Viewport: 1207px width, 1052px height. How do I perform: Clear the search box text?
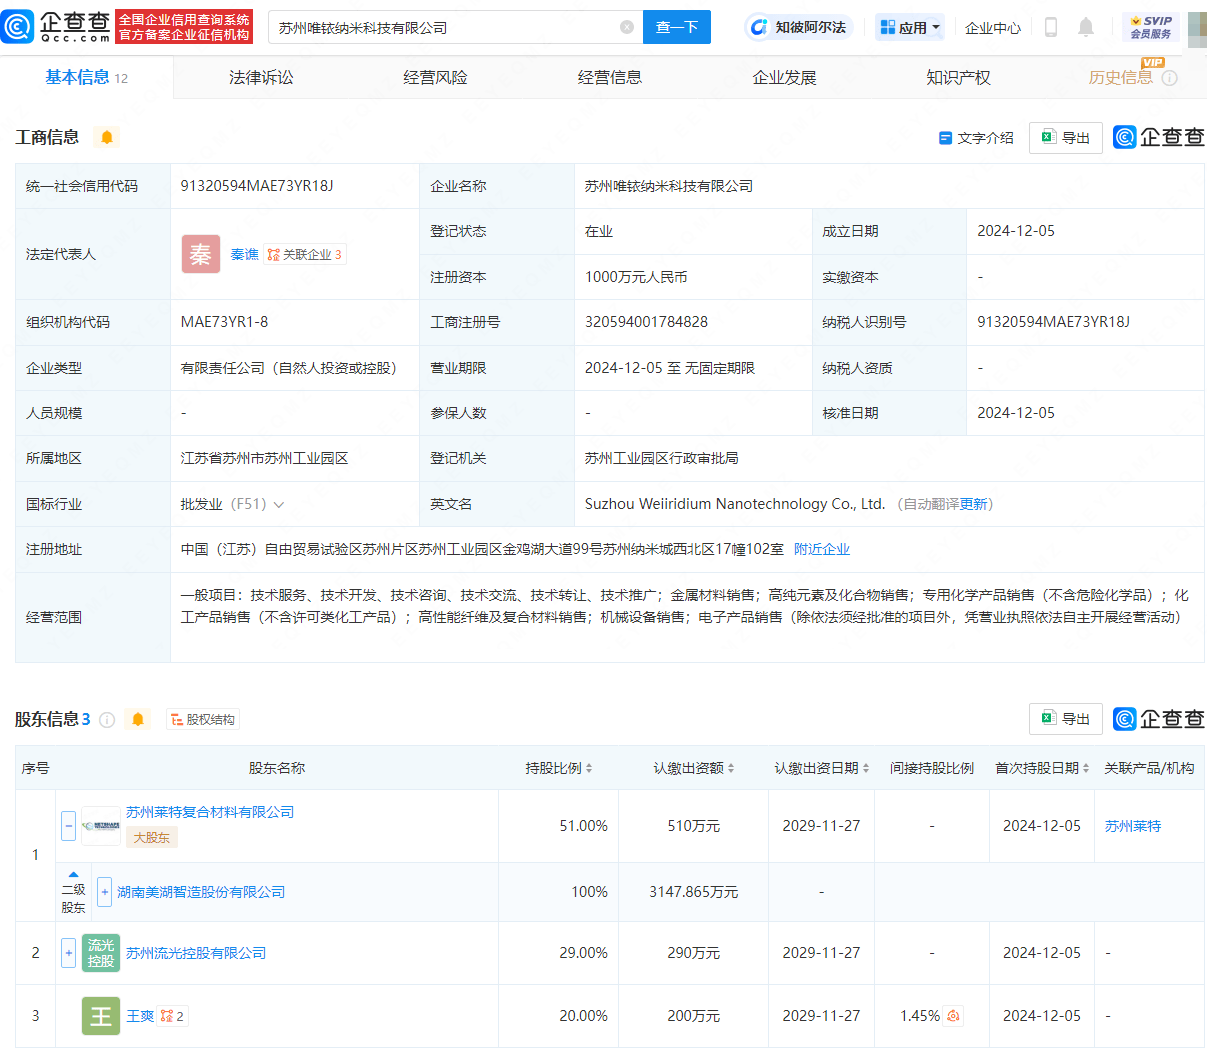point(627,27)
